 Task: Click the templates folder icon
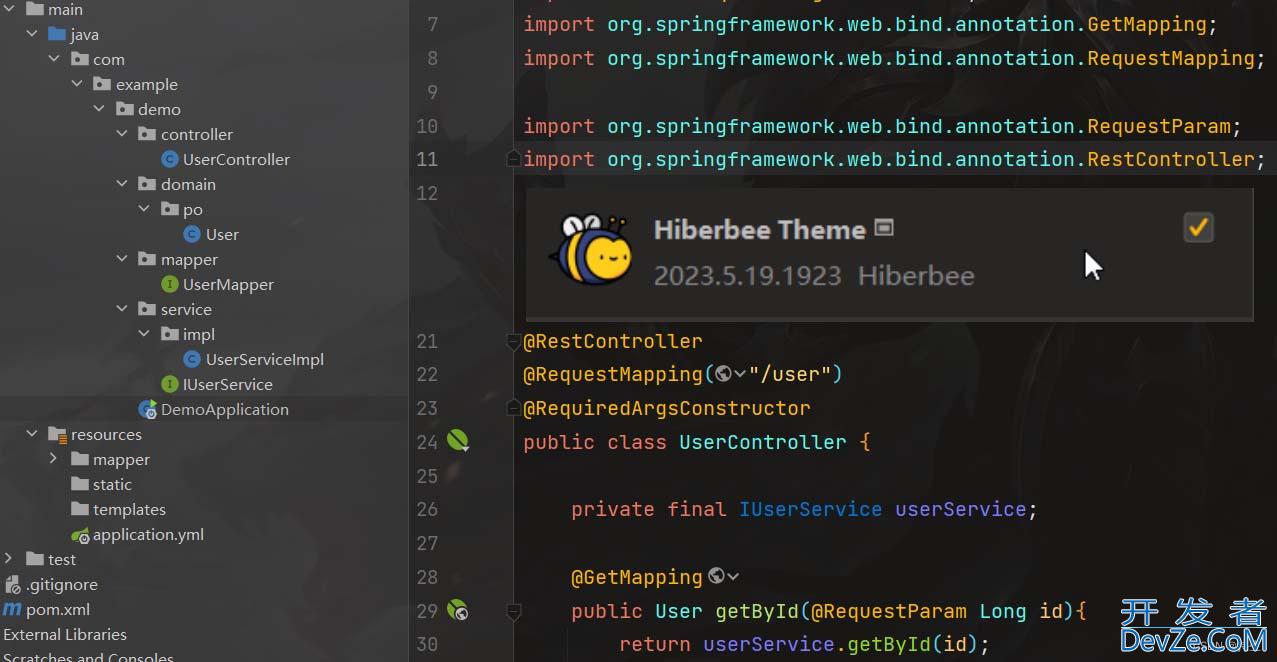tap(80, 509)
